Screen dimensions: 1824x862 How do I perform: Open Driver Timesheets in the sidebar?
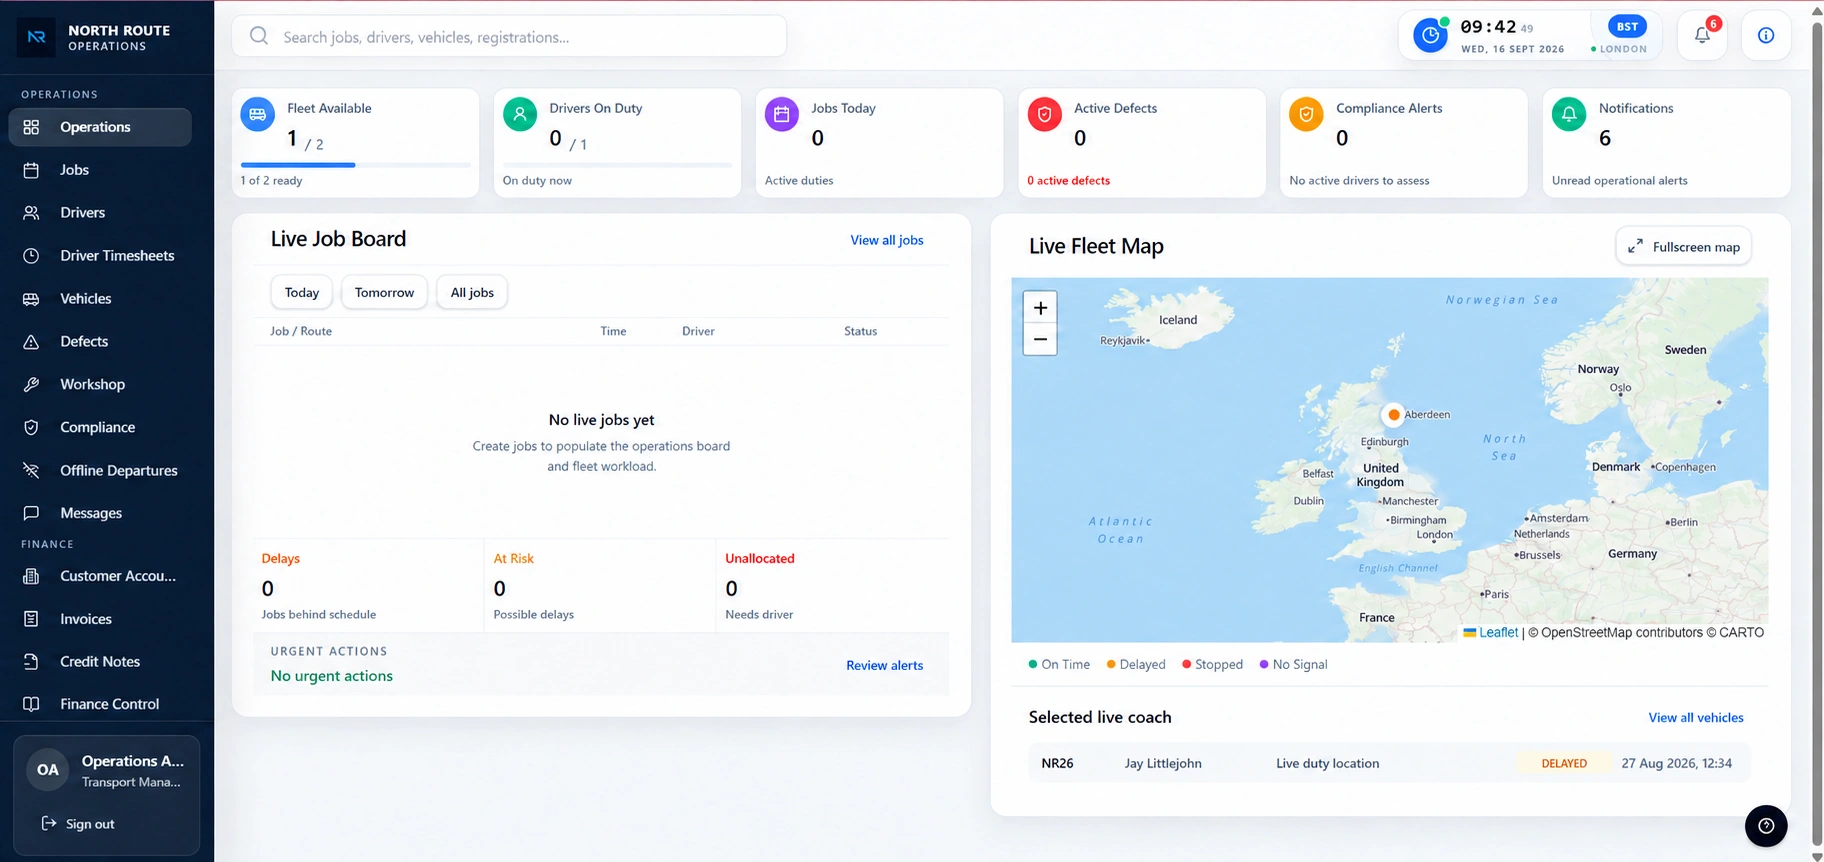point(100,256)
